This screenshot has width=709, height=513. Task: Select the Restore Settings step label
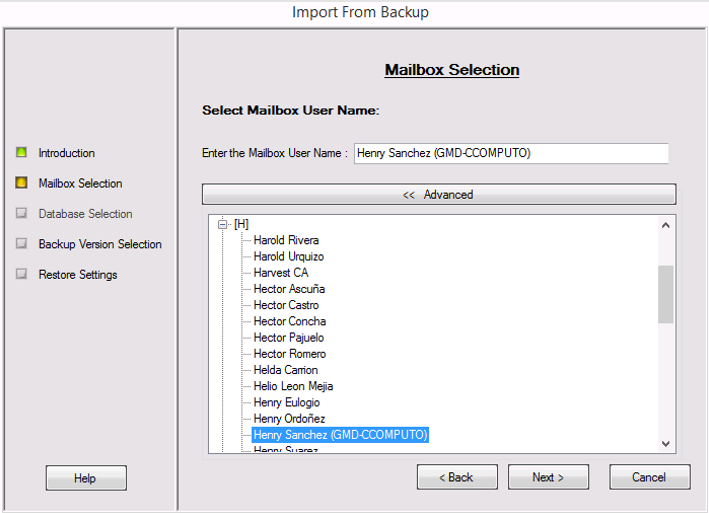pyautogui.click(x=78, y=274)
